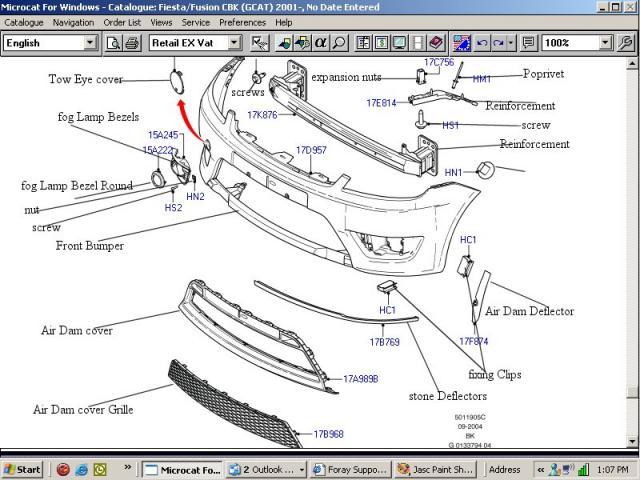Screen dimensions: 640x480
Task: Click the dollar price sheet icon
Action: pyautogui.click(x=381, y=43)
